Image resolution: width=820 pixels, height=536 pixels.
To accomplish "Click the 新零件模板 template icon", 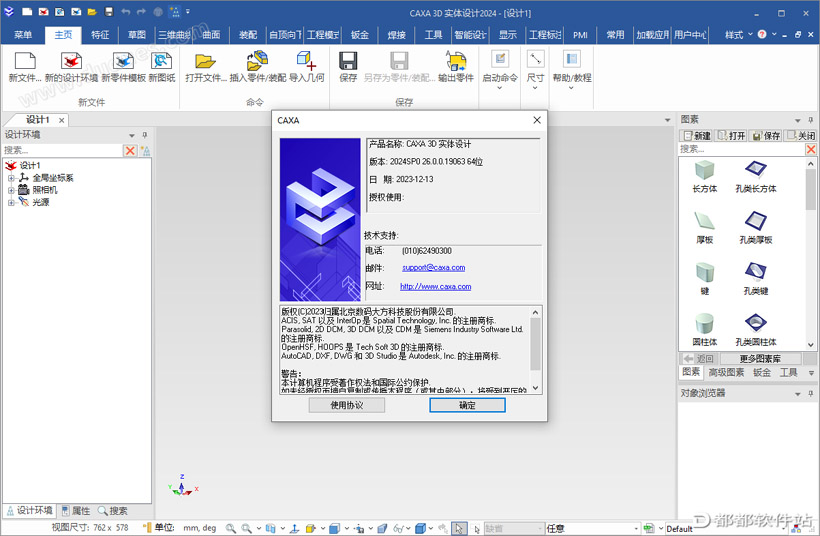I will click(123, 61).
